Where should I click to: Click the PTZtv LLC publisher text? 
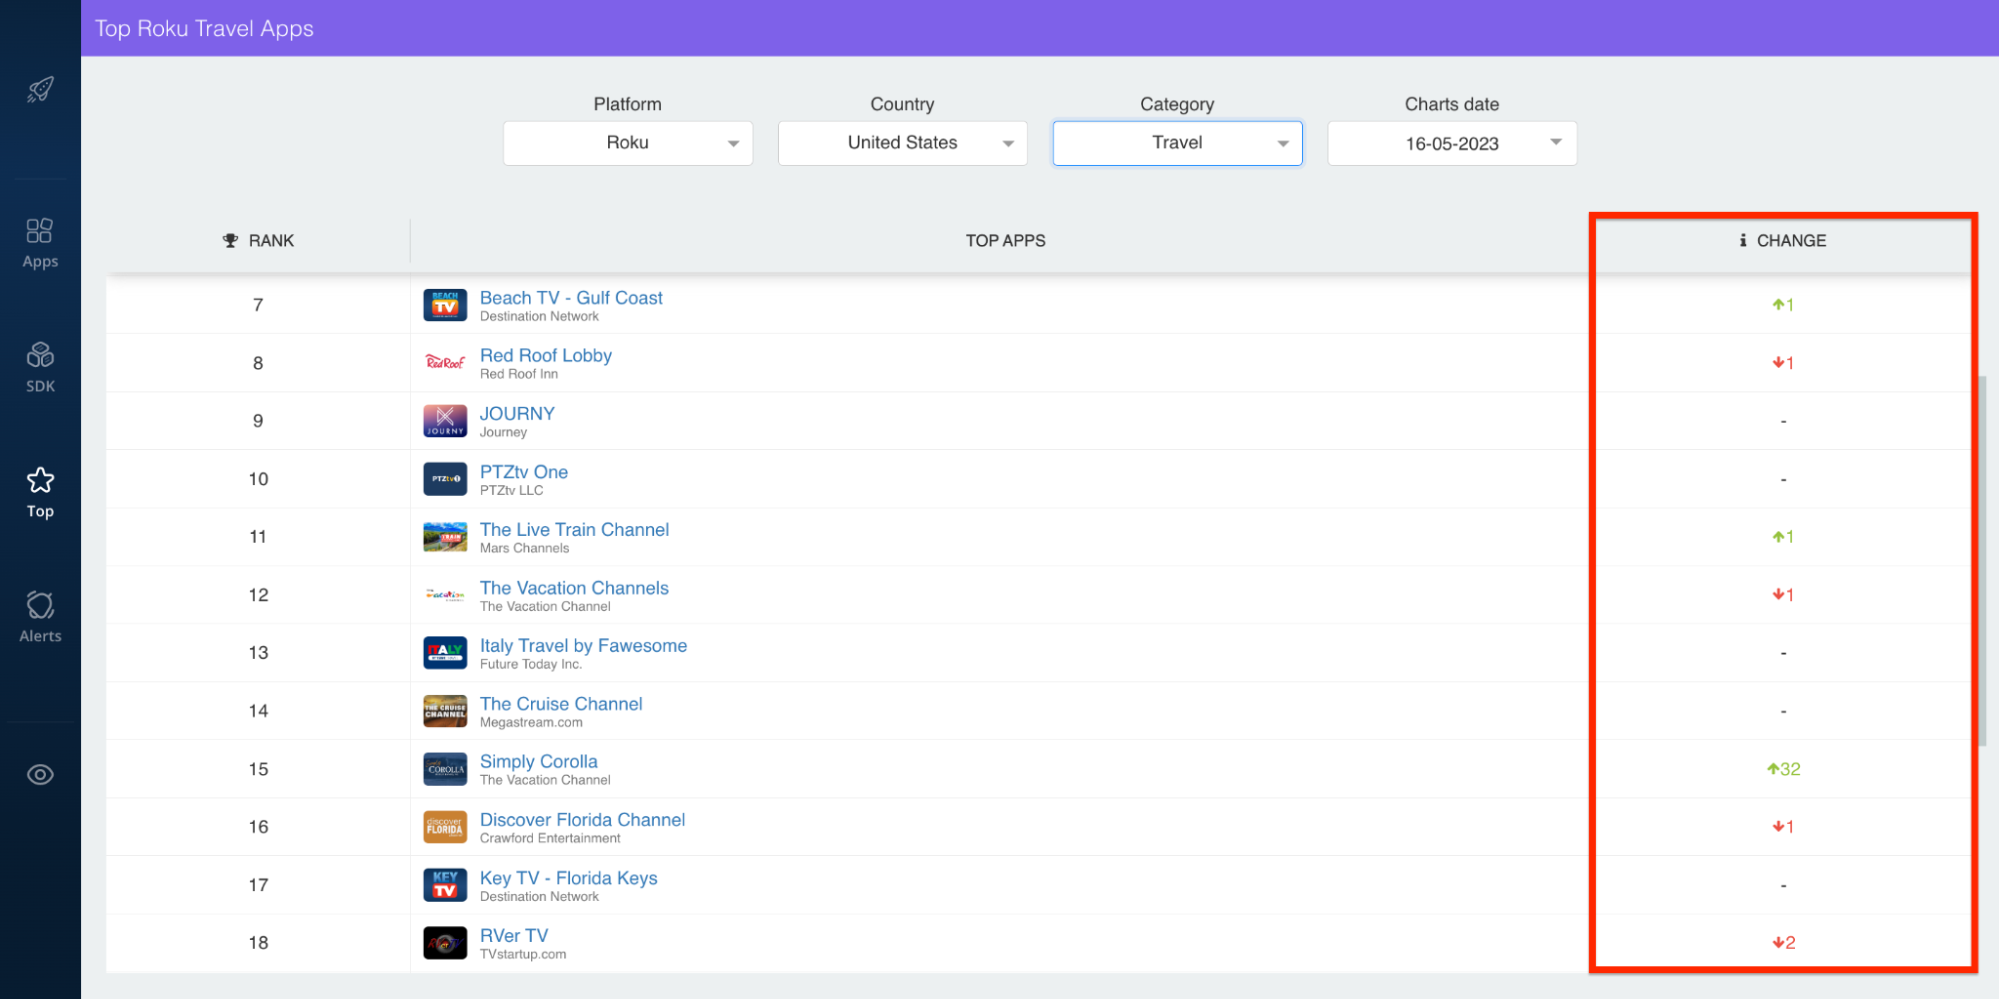(x=512, y=491)
